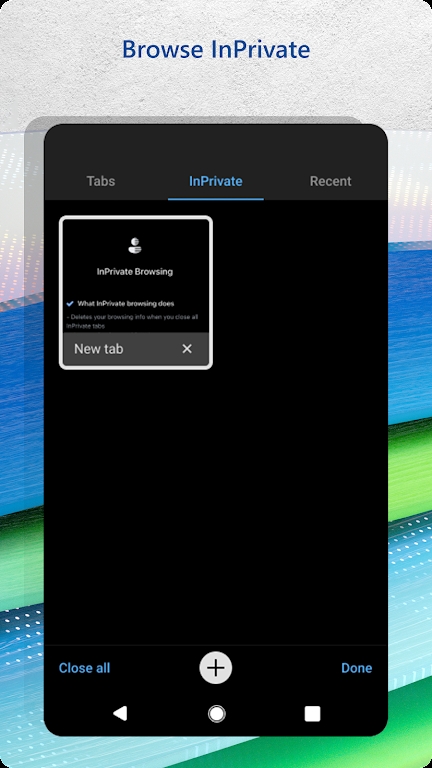Click the Browse InPrivate heading

(216, 49)
